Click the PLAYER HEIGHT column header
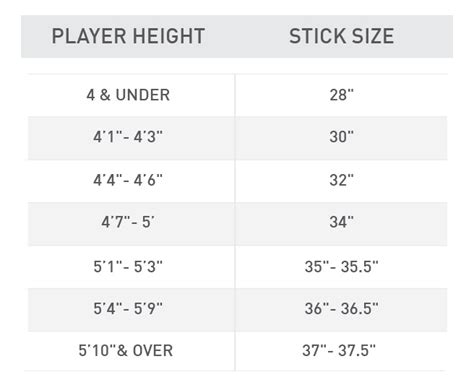The width and height of the screenshot is (474, 390). tap(128, 36)
